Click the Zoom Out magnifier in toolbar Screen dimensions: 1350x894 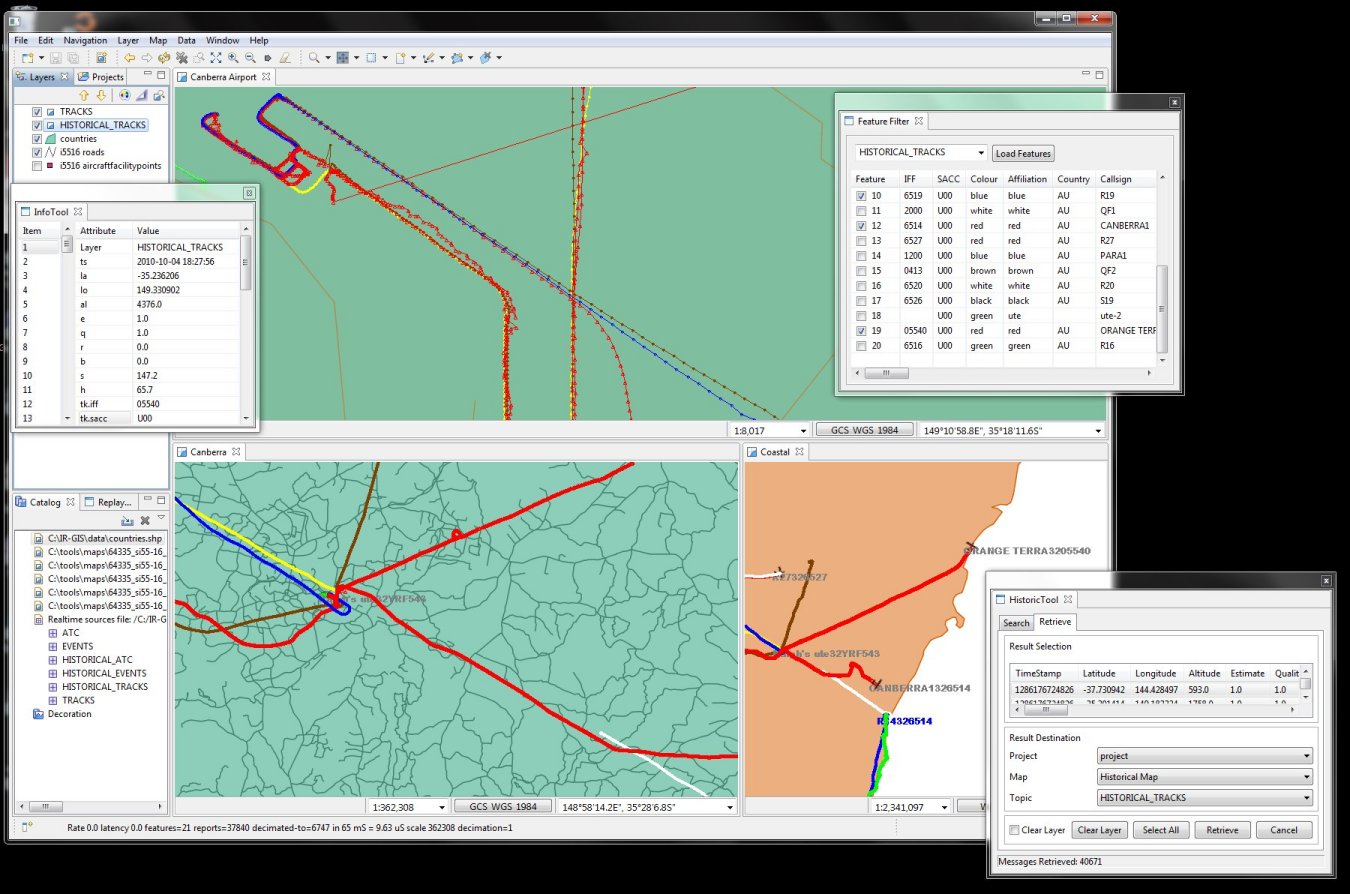(250, 58)
